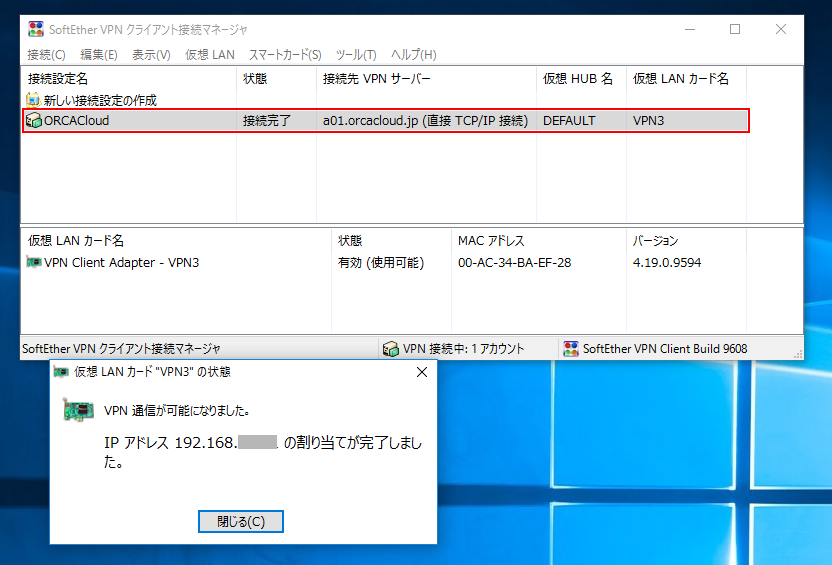832x565 pixels.
Task: Click the SoftEther VPN app icon in title bar
Action: [x=36, y=29]
